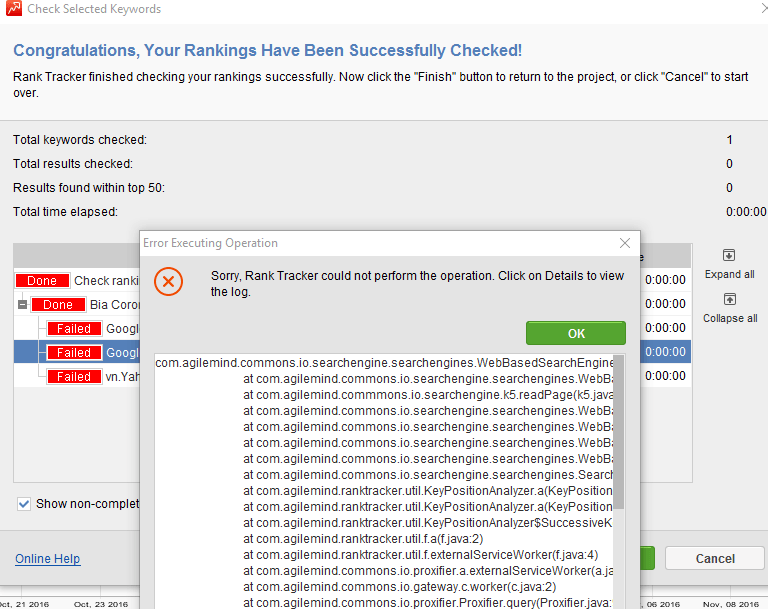Click the 'Error Executing Operation' dialog title
768x609 pixels.
(x=210, y=243)
